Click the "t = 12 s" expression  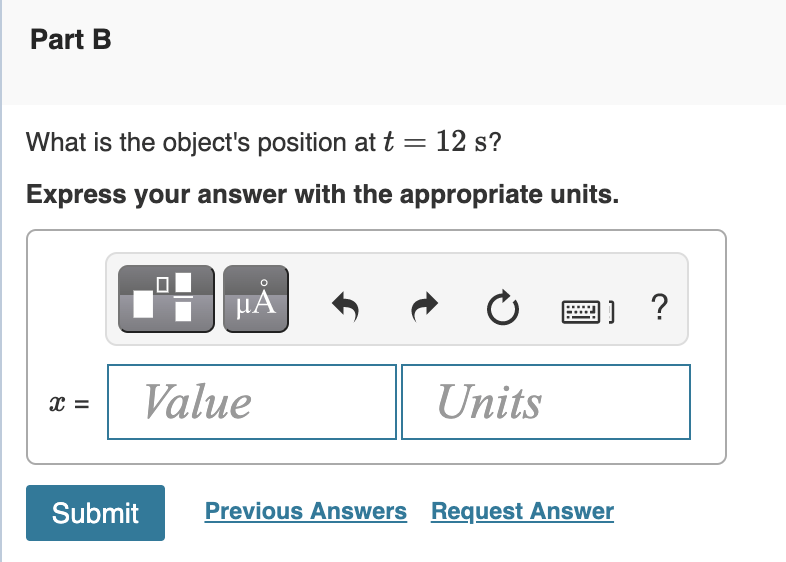pyautogui.click(x=441, y=143)
